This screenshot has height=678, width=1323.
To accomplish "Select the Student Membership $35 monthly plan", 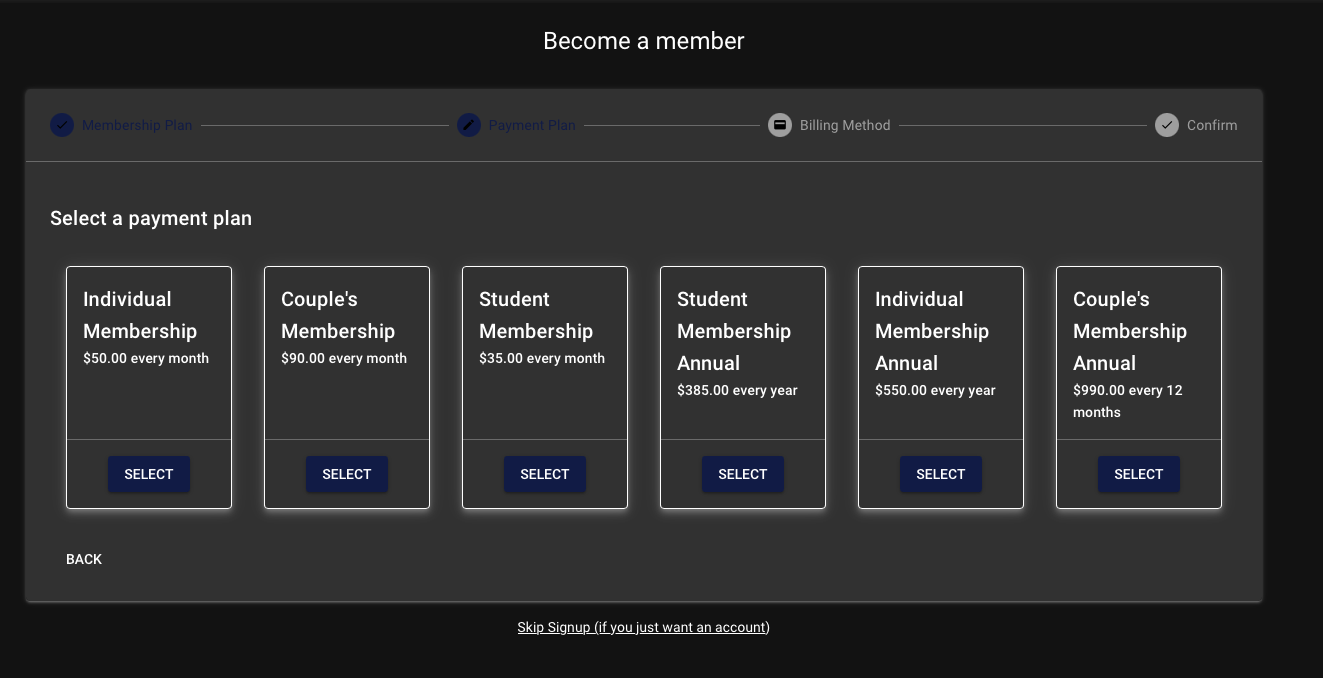I will [x=545, y=474].
